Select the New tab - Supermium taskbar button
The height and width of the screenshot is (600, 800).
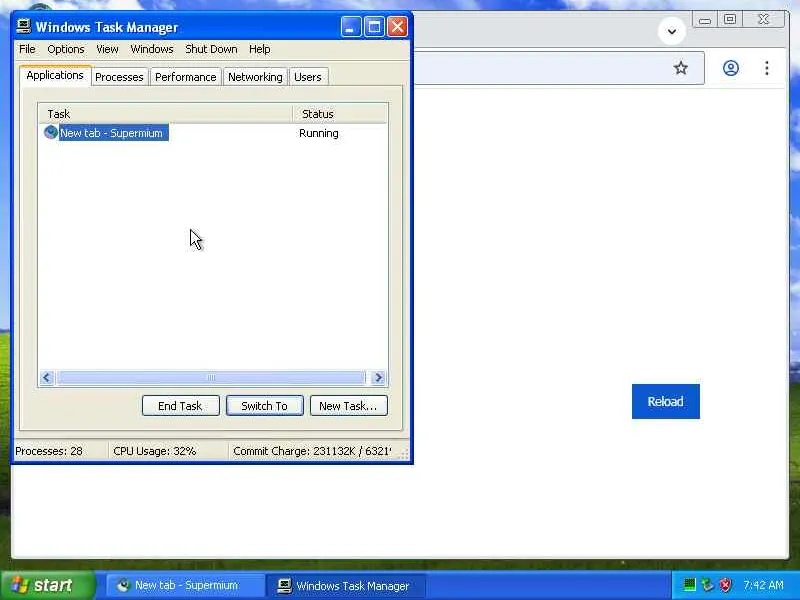(185, 585)
